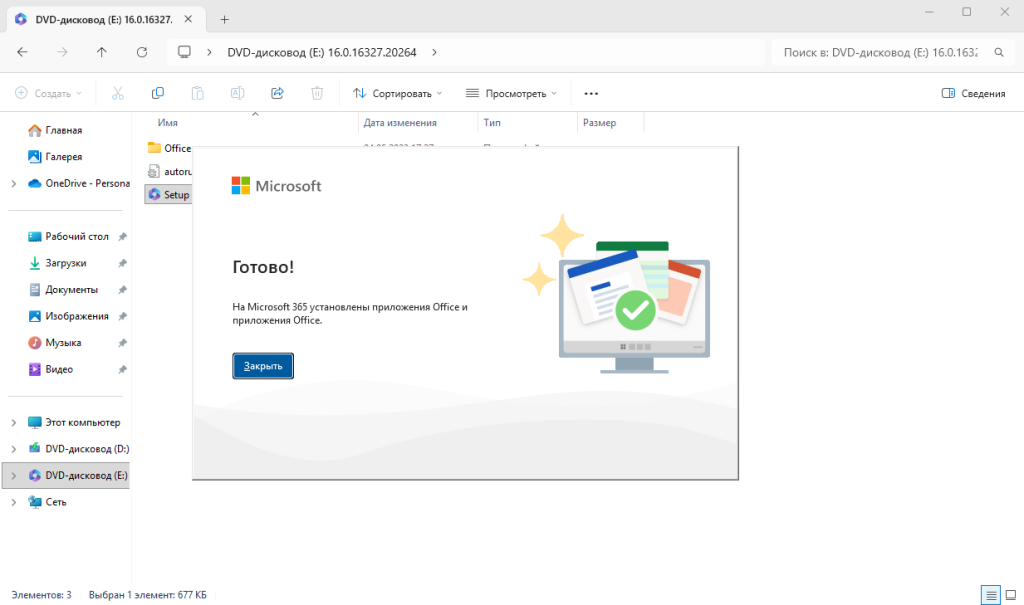Viewport: 1024px width, 605px height.
Task: Click the Paste clipboard icon
Action: click(x=197, y=93)
